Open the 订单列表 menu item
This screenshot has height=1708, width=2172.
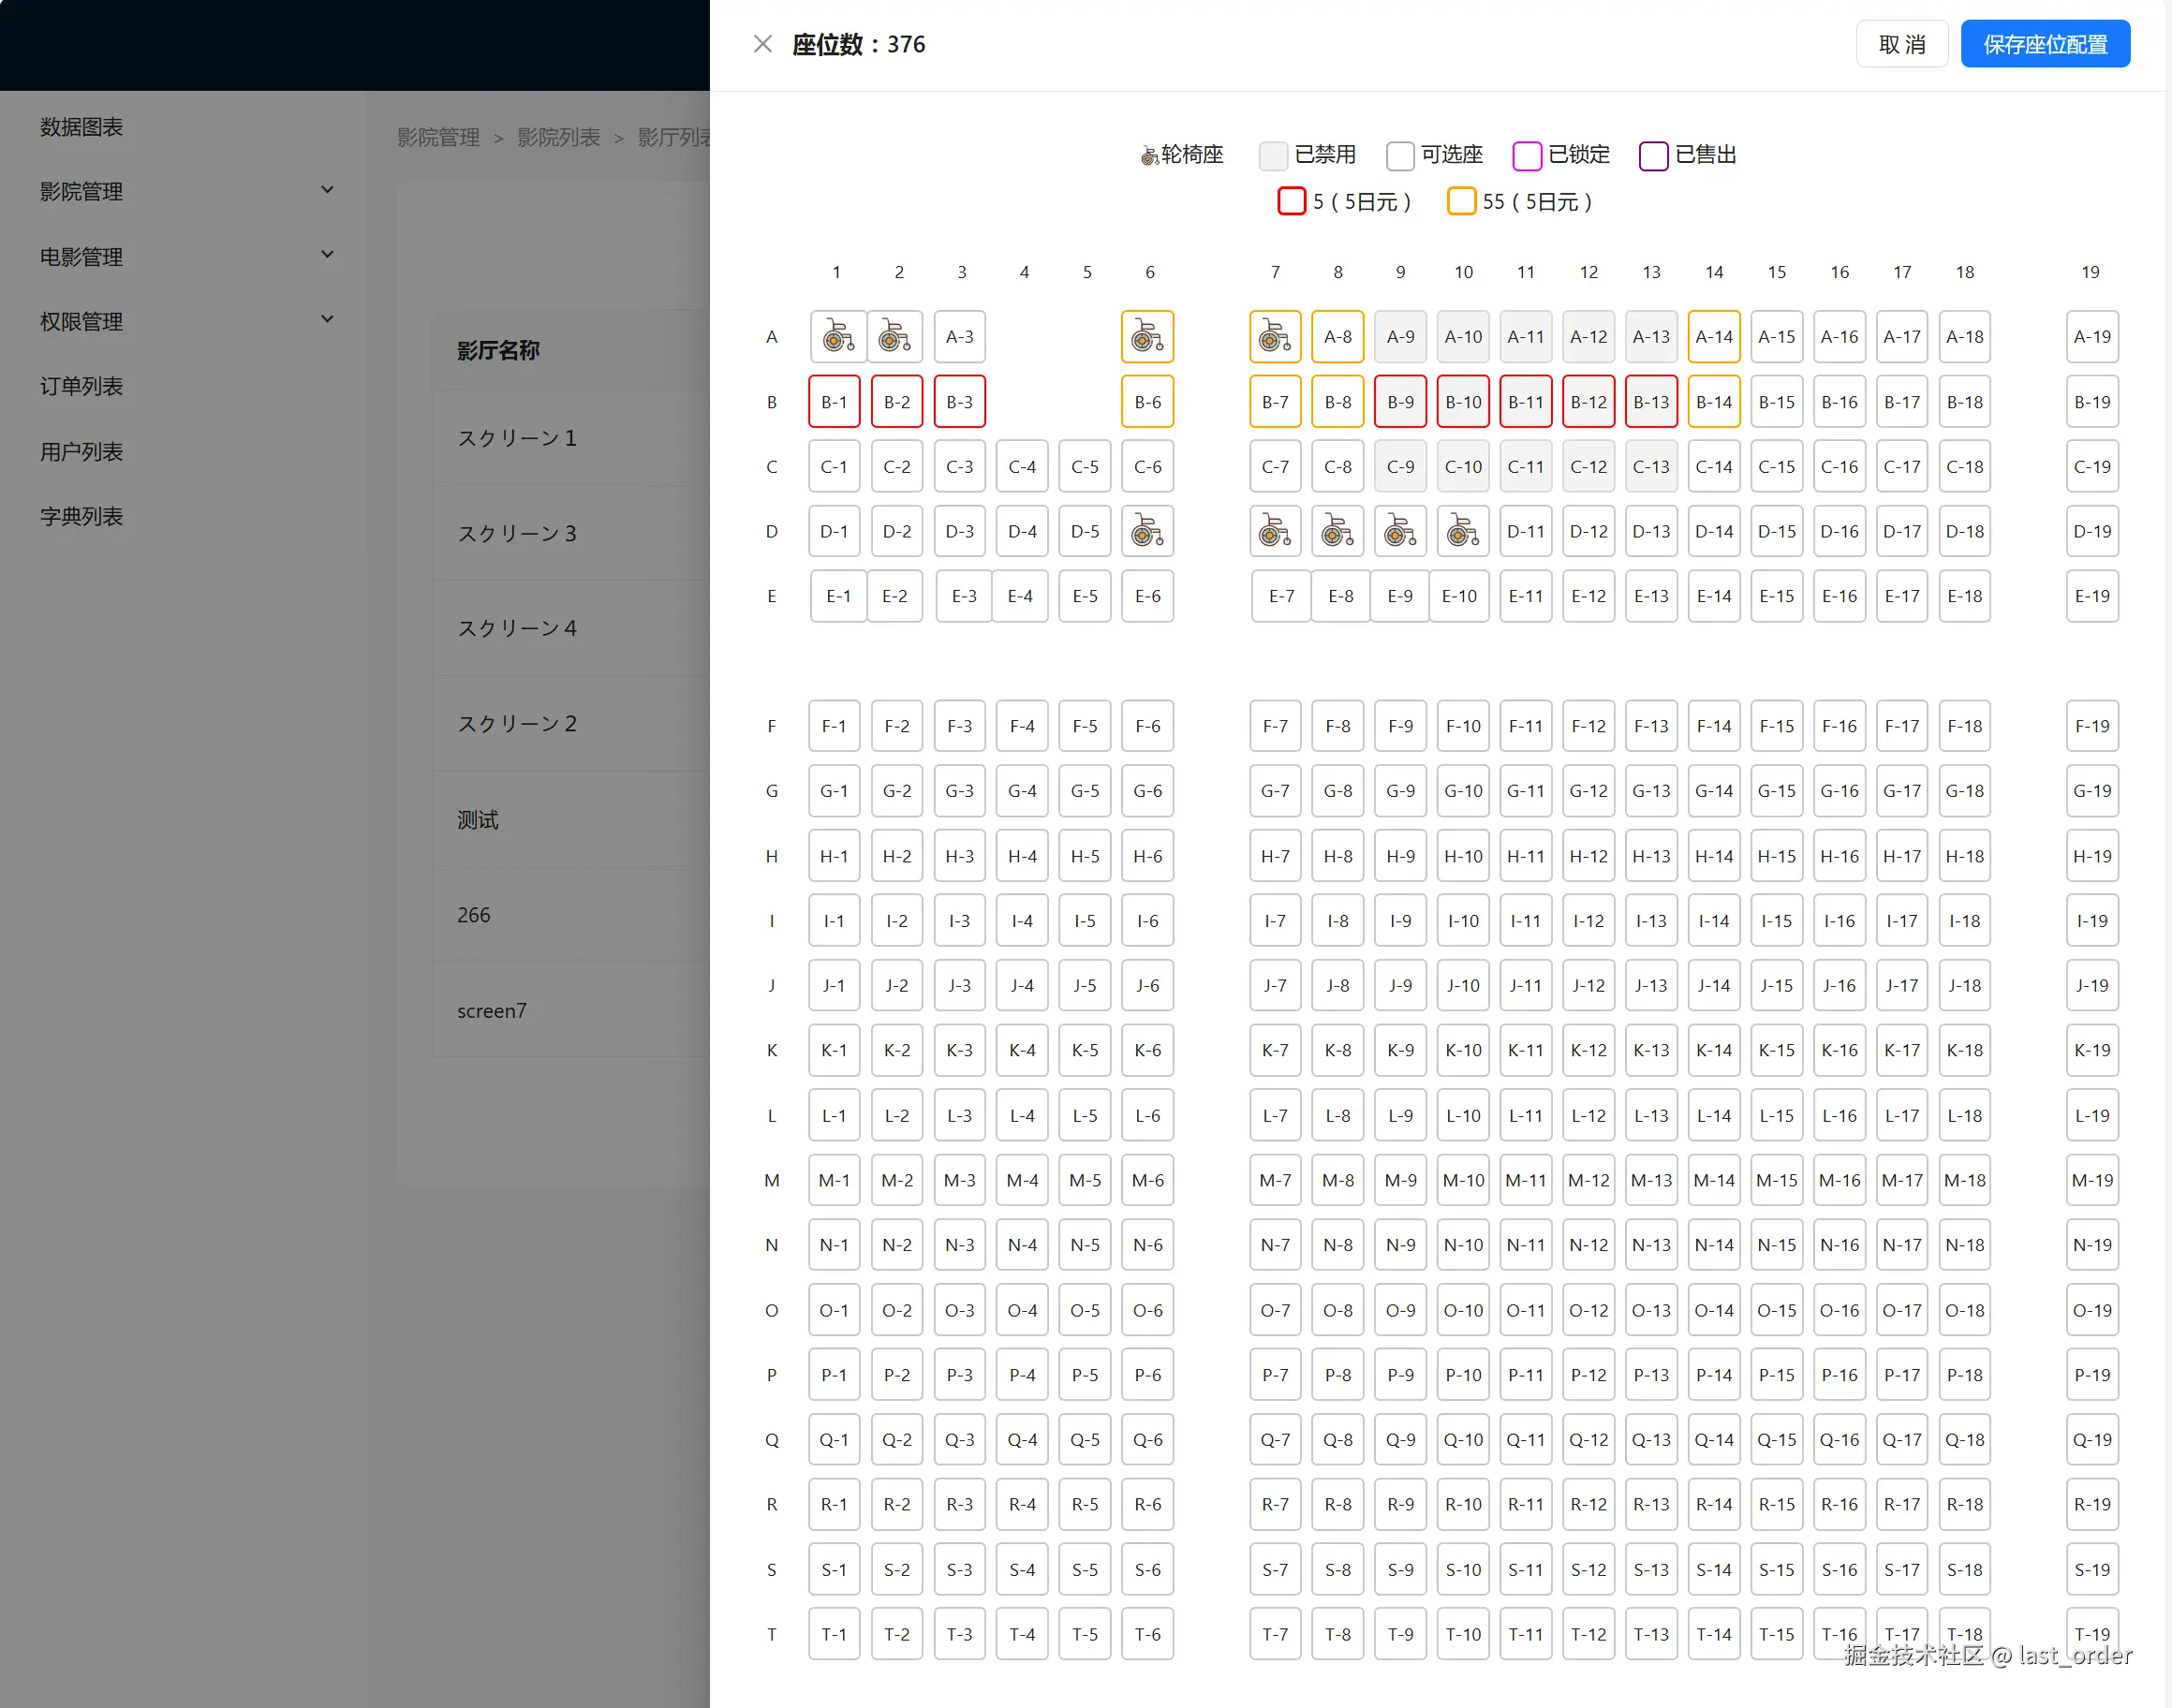click(x=82, y=386)
